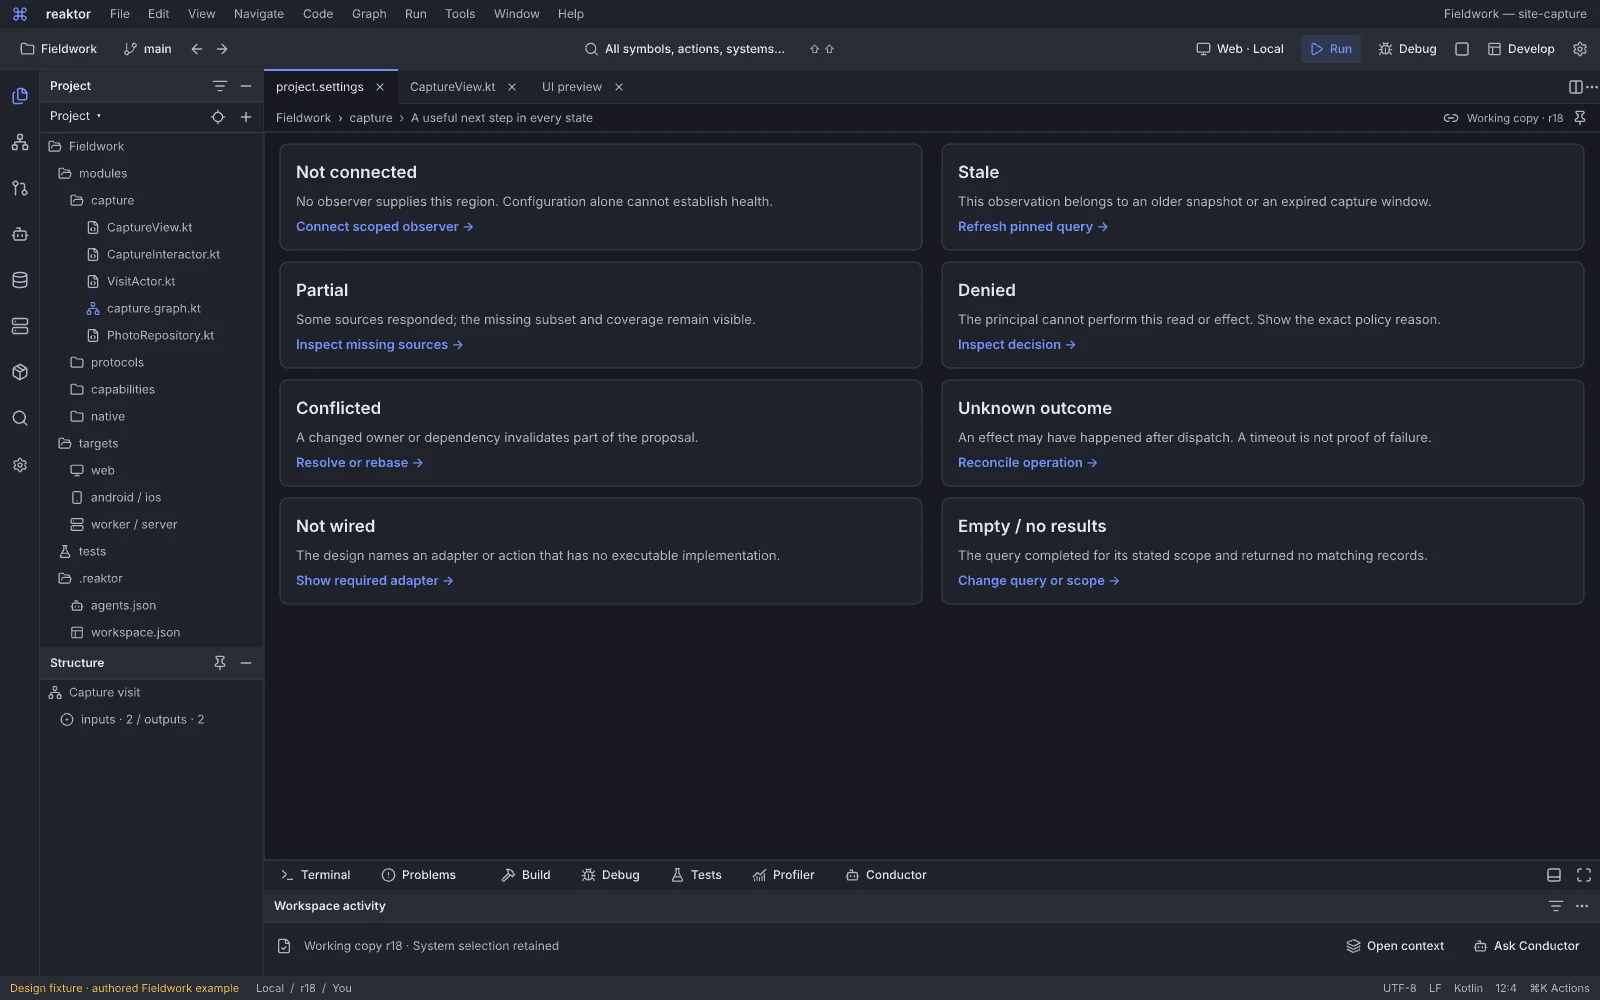Click Refresh pinned query link
Screen dimensions: 1600x1000
[x=1033, y=227]
